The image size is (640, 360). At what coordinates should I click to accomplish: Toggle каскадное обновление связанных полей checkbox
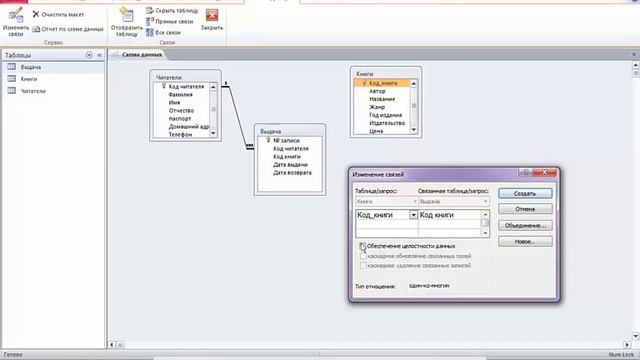(363, 256)
